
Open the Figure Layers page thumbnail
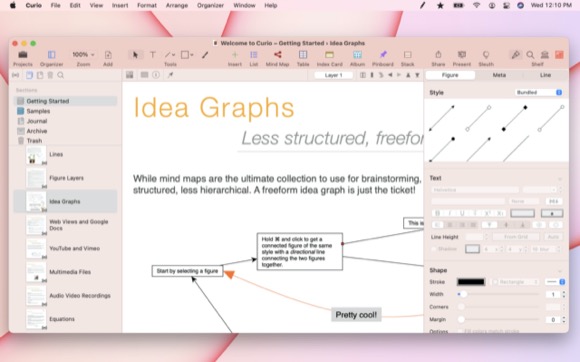36,178
